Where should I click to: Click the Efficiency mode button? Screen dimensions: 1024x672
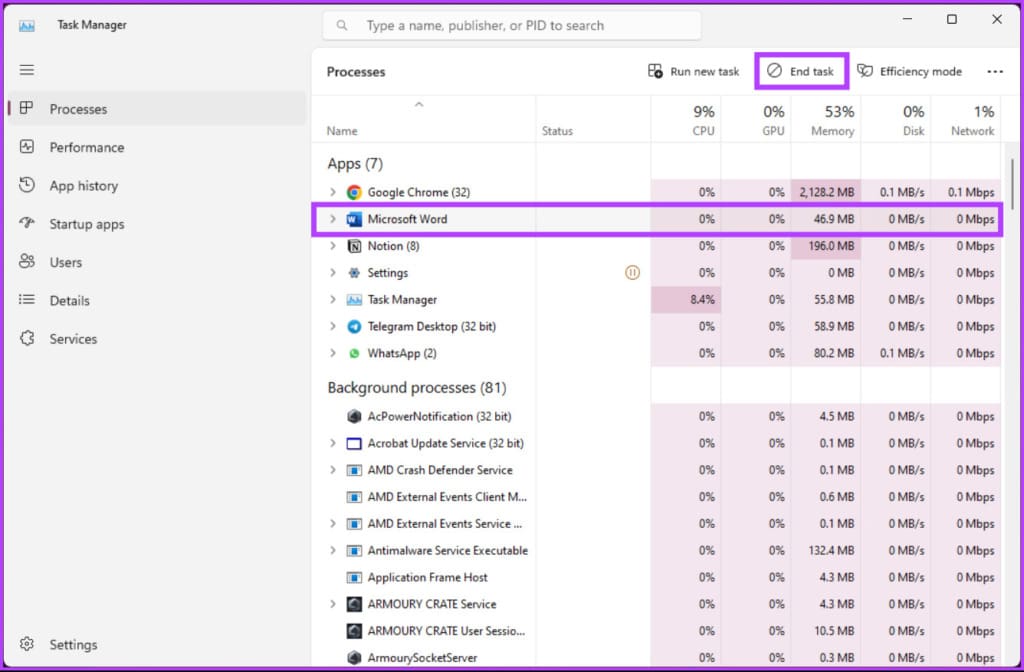(910, 71)
